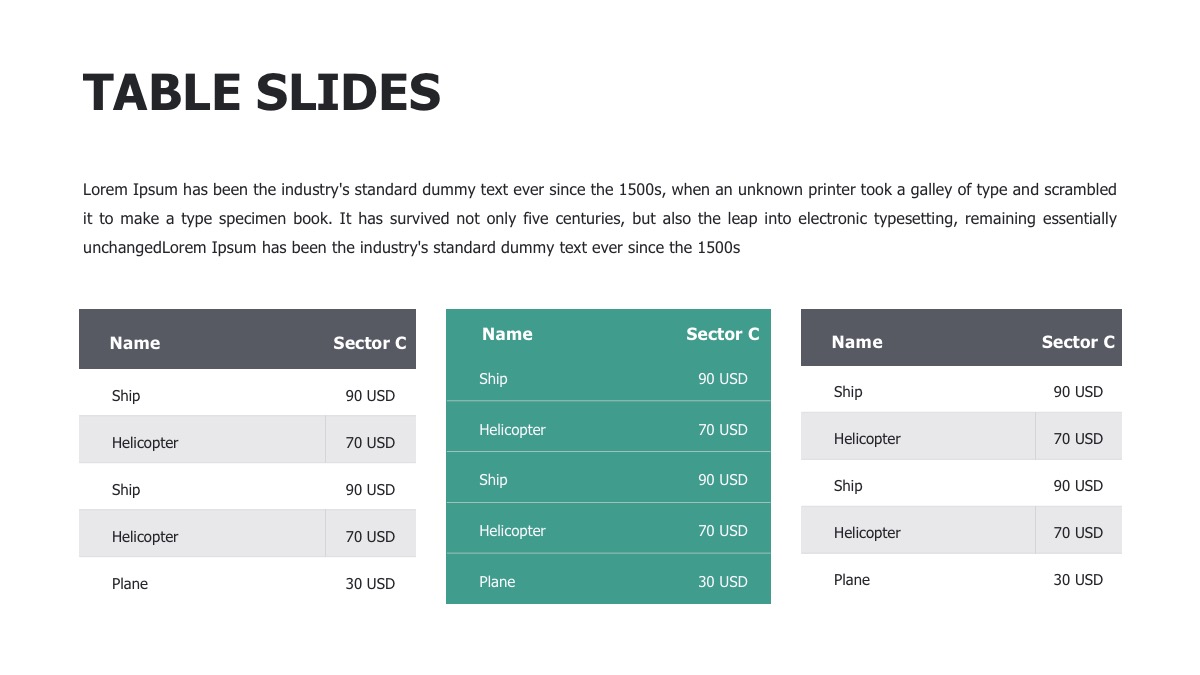The image size is (1200, 675).
Task: Select the last 70 USD cell in the right table
Action: point(1078,533)
